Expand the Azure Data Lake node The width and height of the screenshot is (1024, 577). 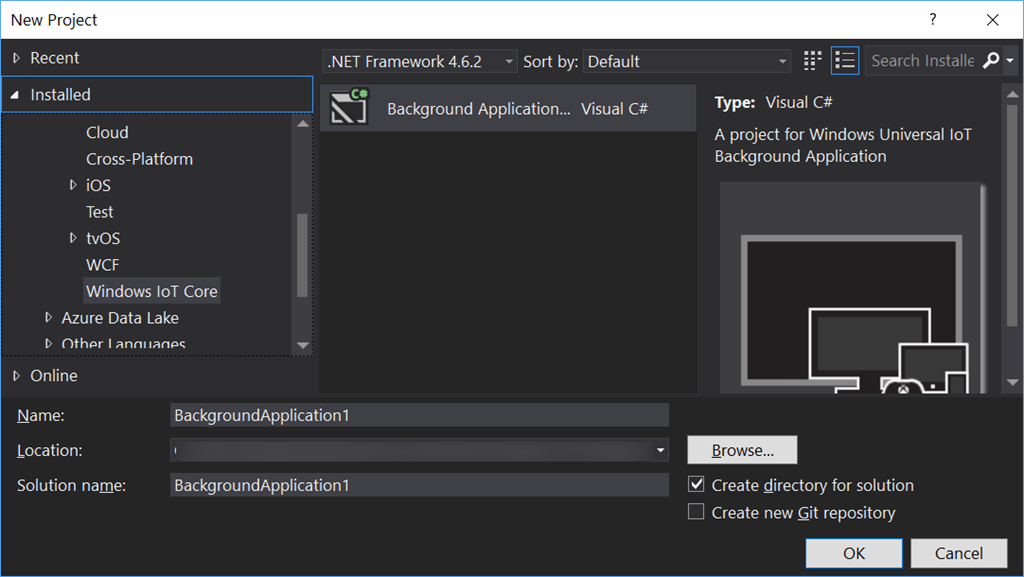(48, 318)
